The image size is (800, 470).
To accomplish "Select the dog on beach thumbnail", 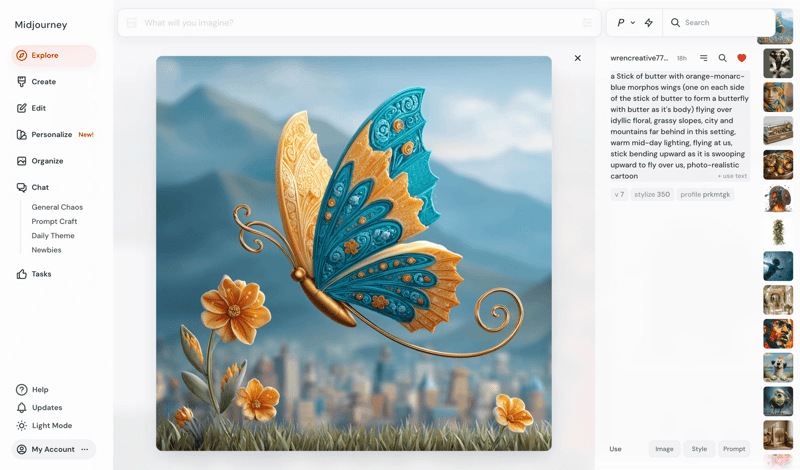I will click(x=778, y=367).
